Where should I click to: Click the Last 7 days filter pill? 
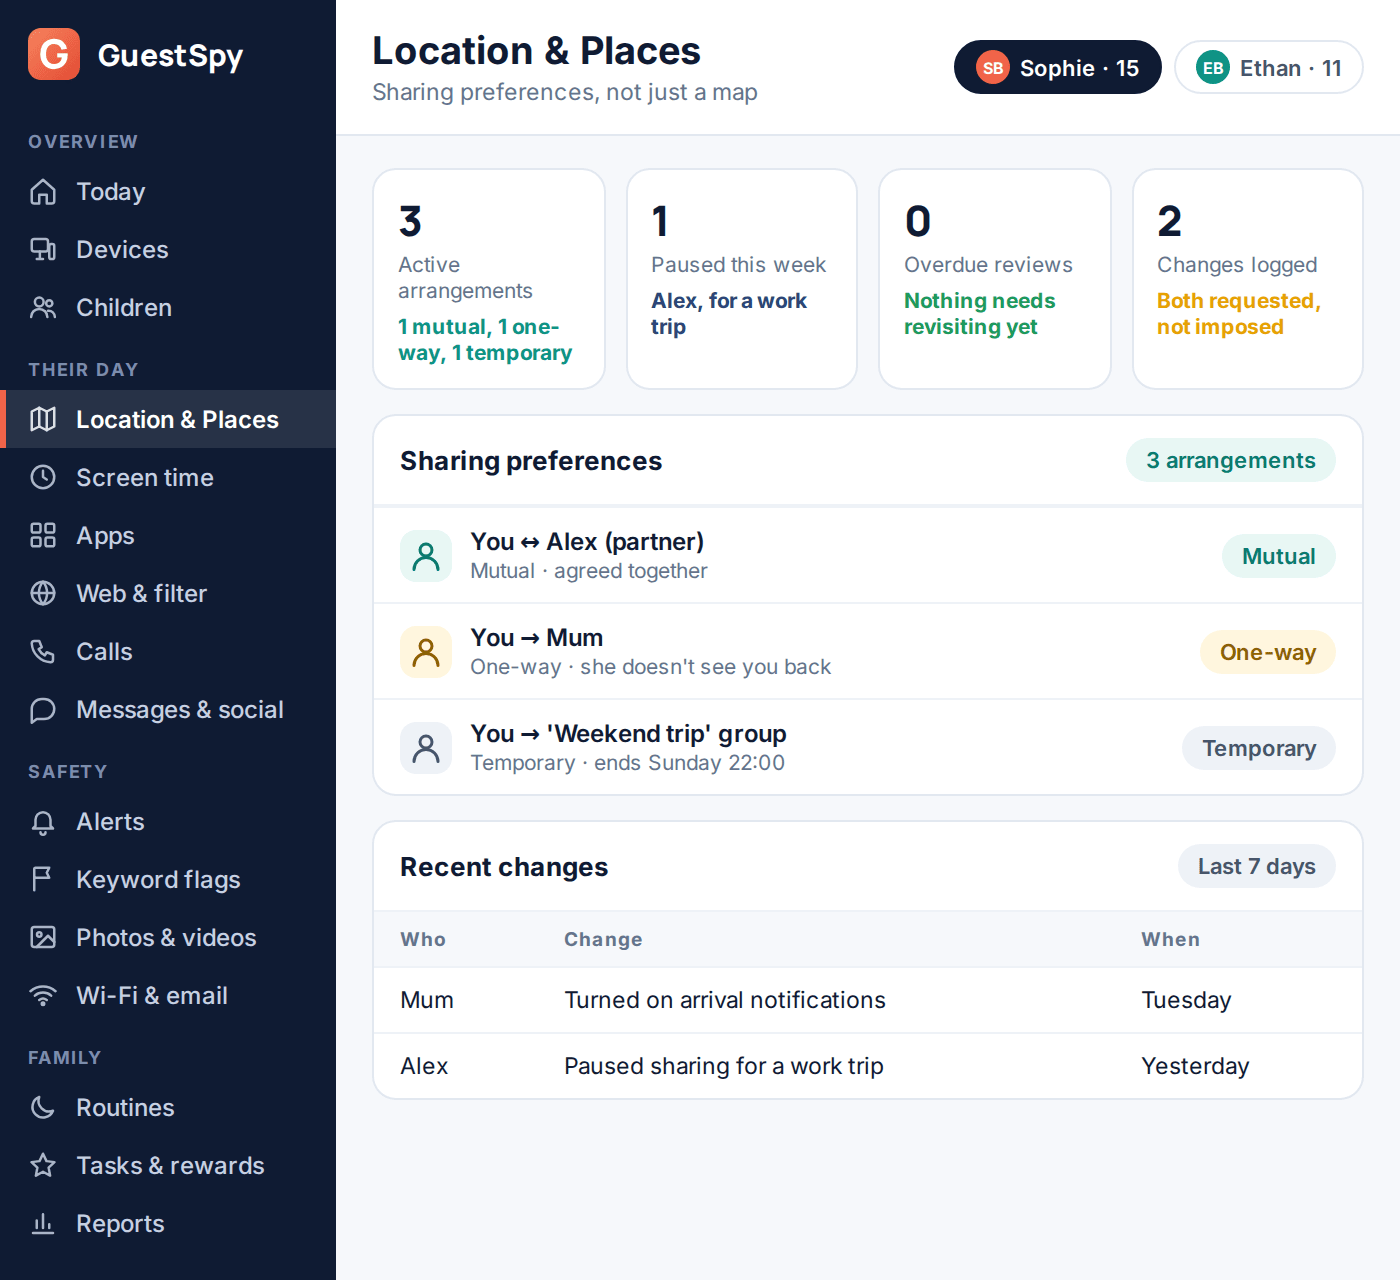click(1257, 866)
